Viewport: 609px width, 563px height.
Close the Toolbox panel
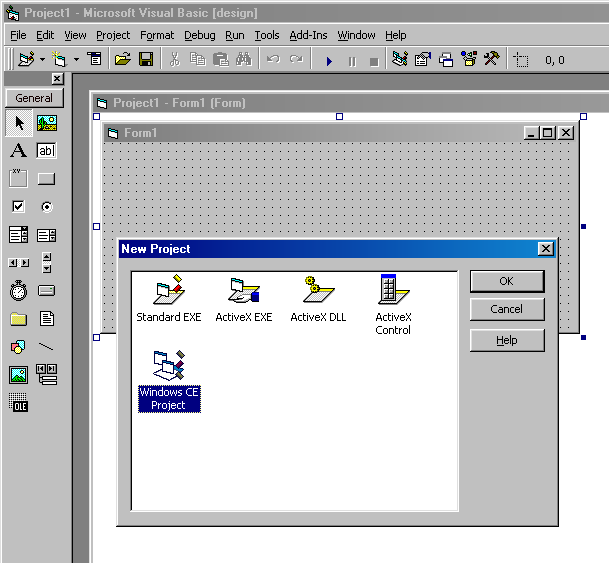click(x=57, y=79)
